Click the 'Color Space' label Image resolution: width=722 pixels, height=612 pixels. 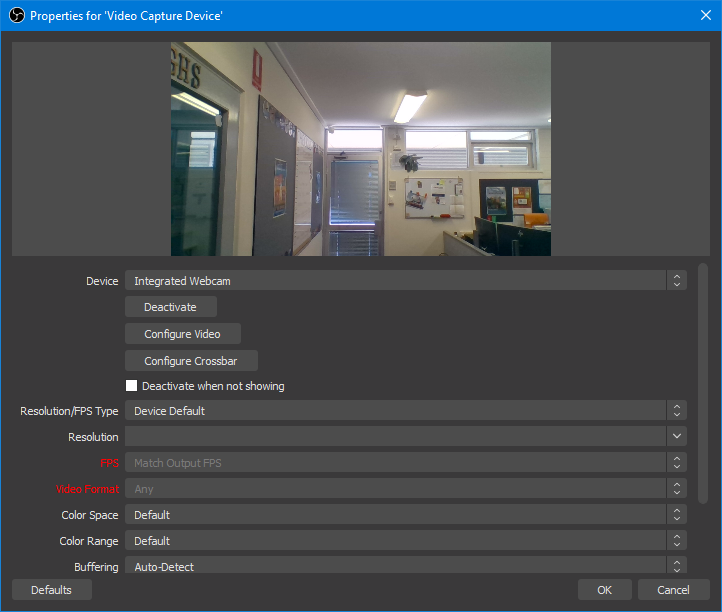tap(90, 515)
